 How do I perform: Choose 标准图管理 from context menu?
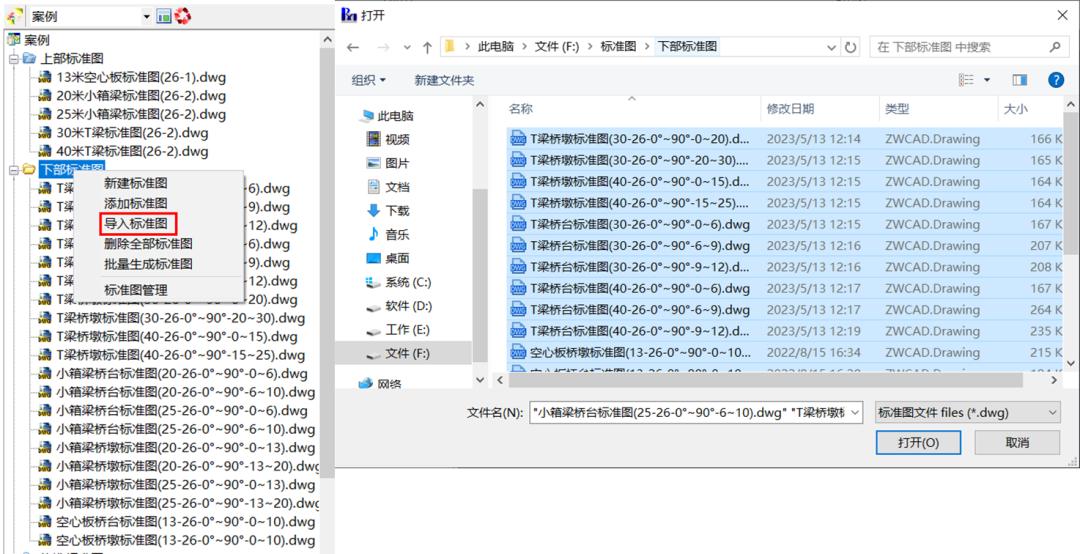pyautogui.click(x=136, y=290)
